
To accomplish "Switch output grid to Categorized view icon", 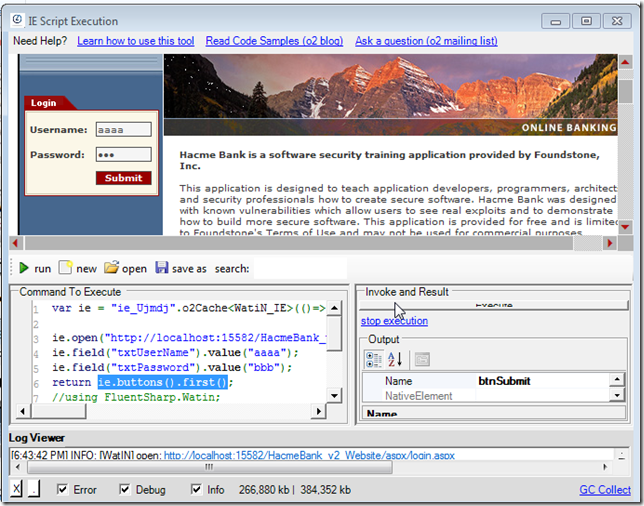I will (x=374, y=359).
